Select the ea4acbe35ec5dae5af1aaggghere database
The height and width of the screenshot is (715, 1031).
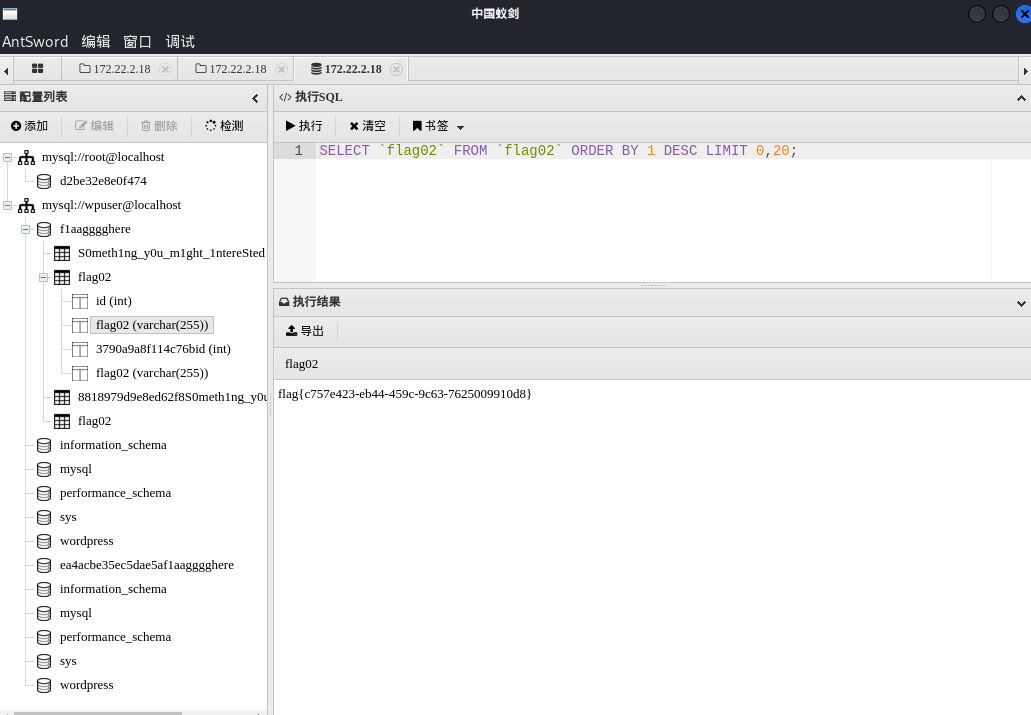[x=147, y=565]
